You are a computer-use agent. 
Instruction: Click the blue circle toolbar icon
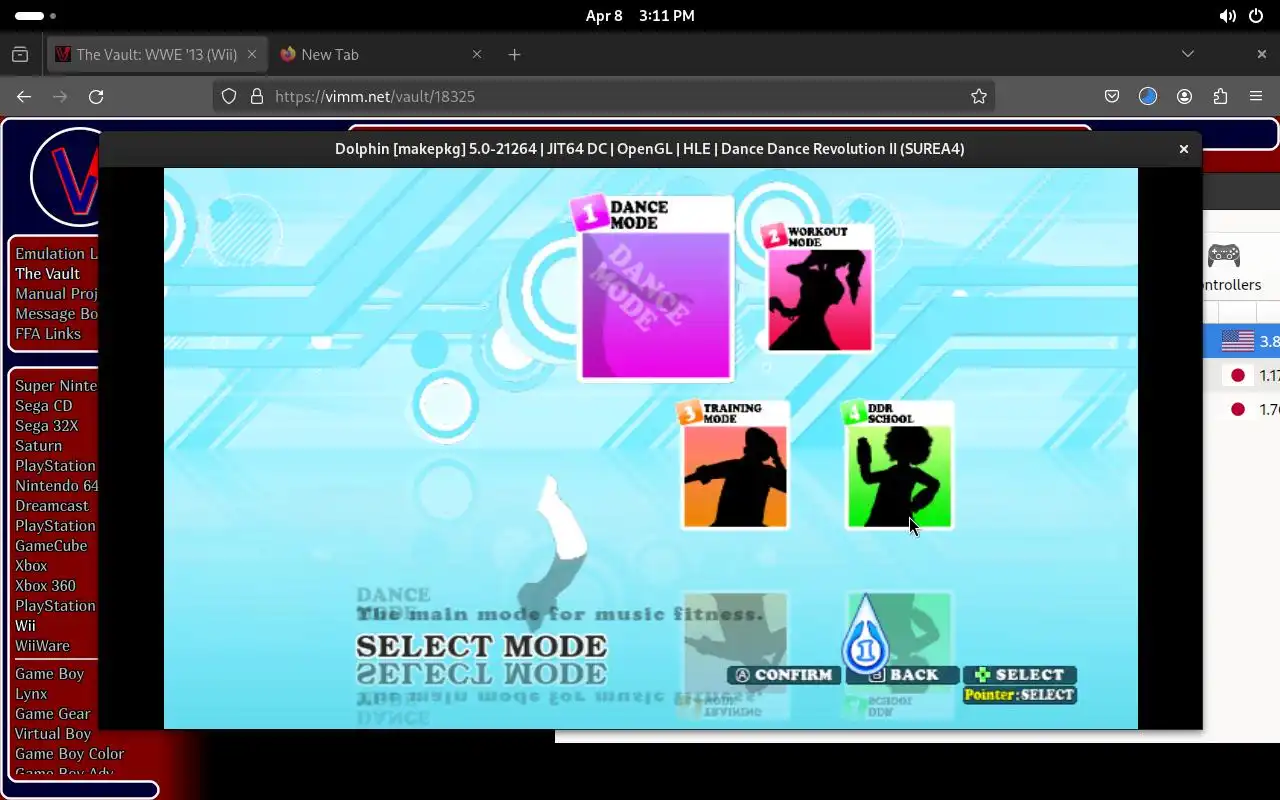tap(1148, 96)
